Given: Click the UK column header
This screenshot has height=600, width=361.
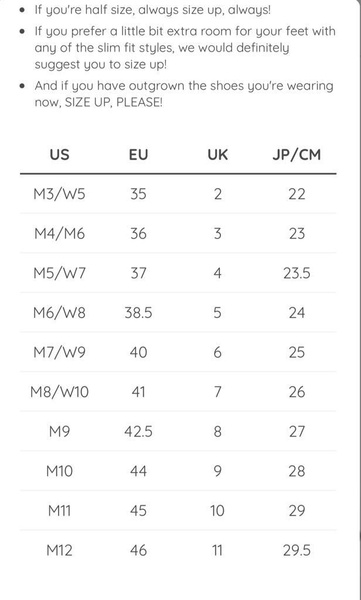Looking at the screenshot, I should pyautogui.click(x=217, y=155).
